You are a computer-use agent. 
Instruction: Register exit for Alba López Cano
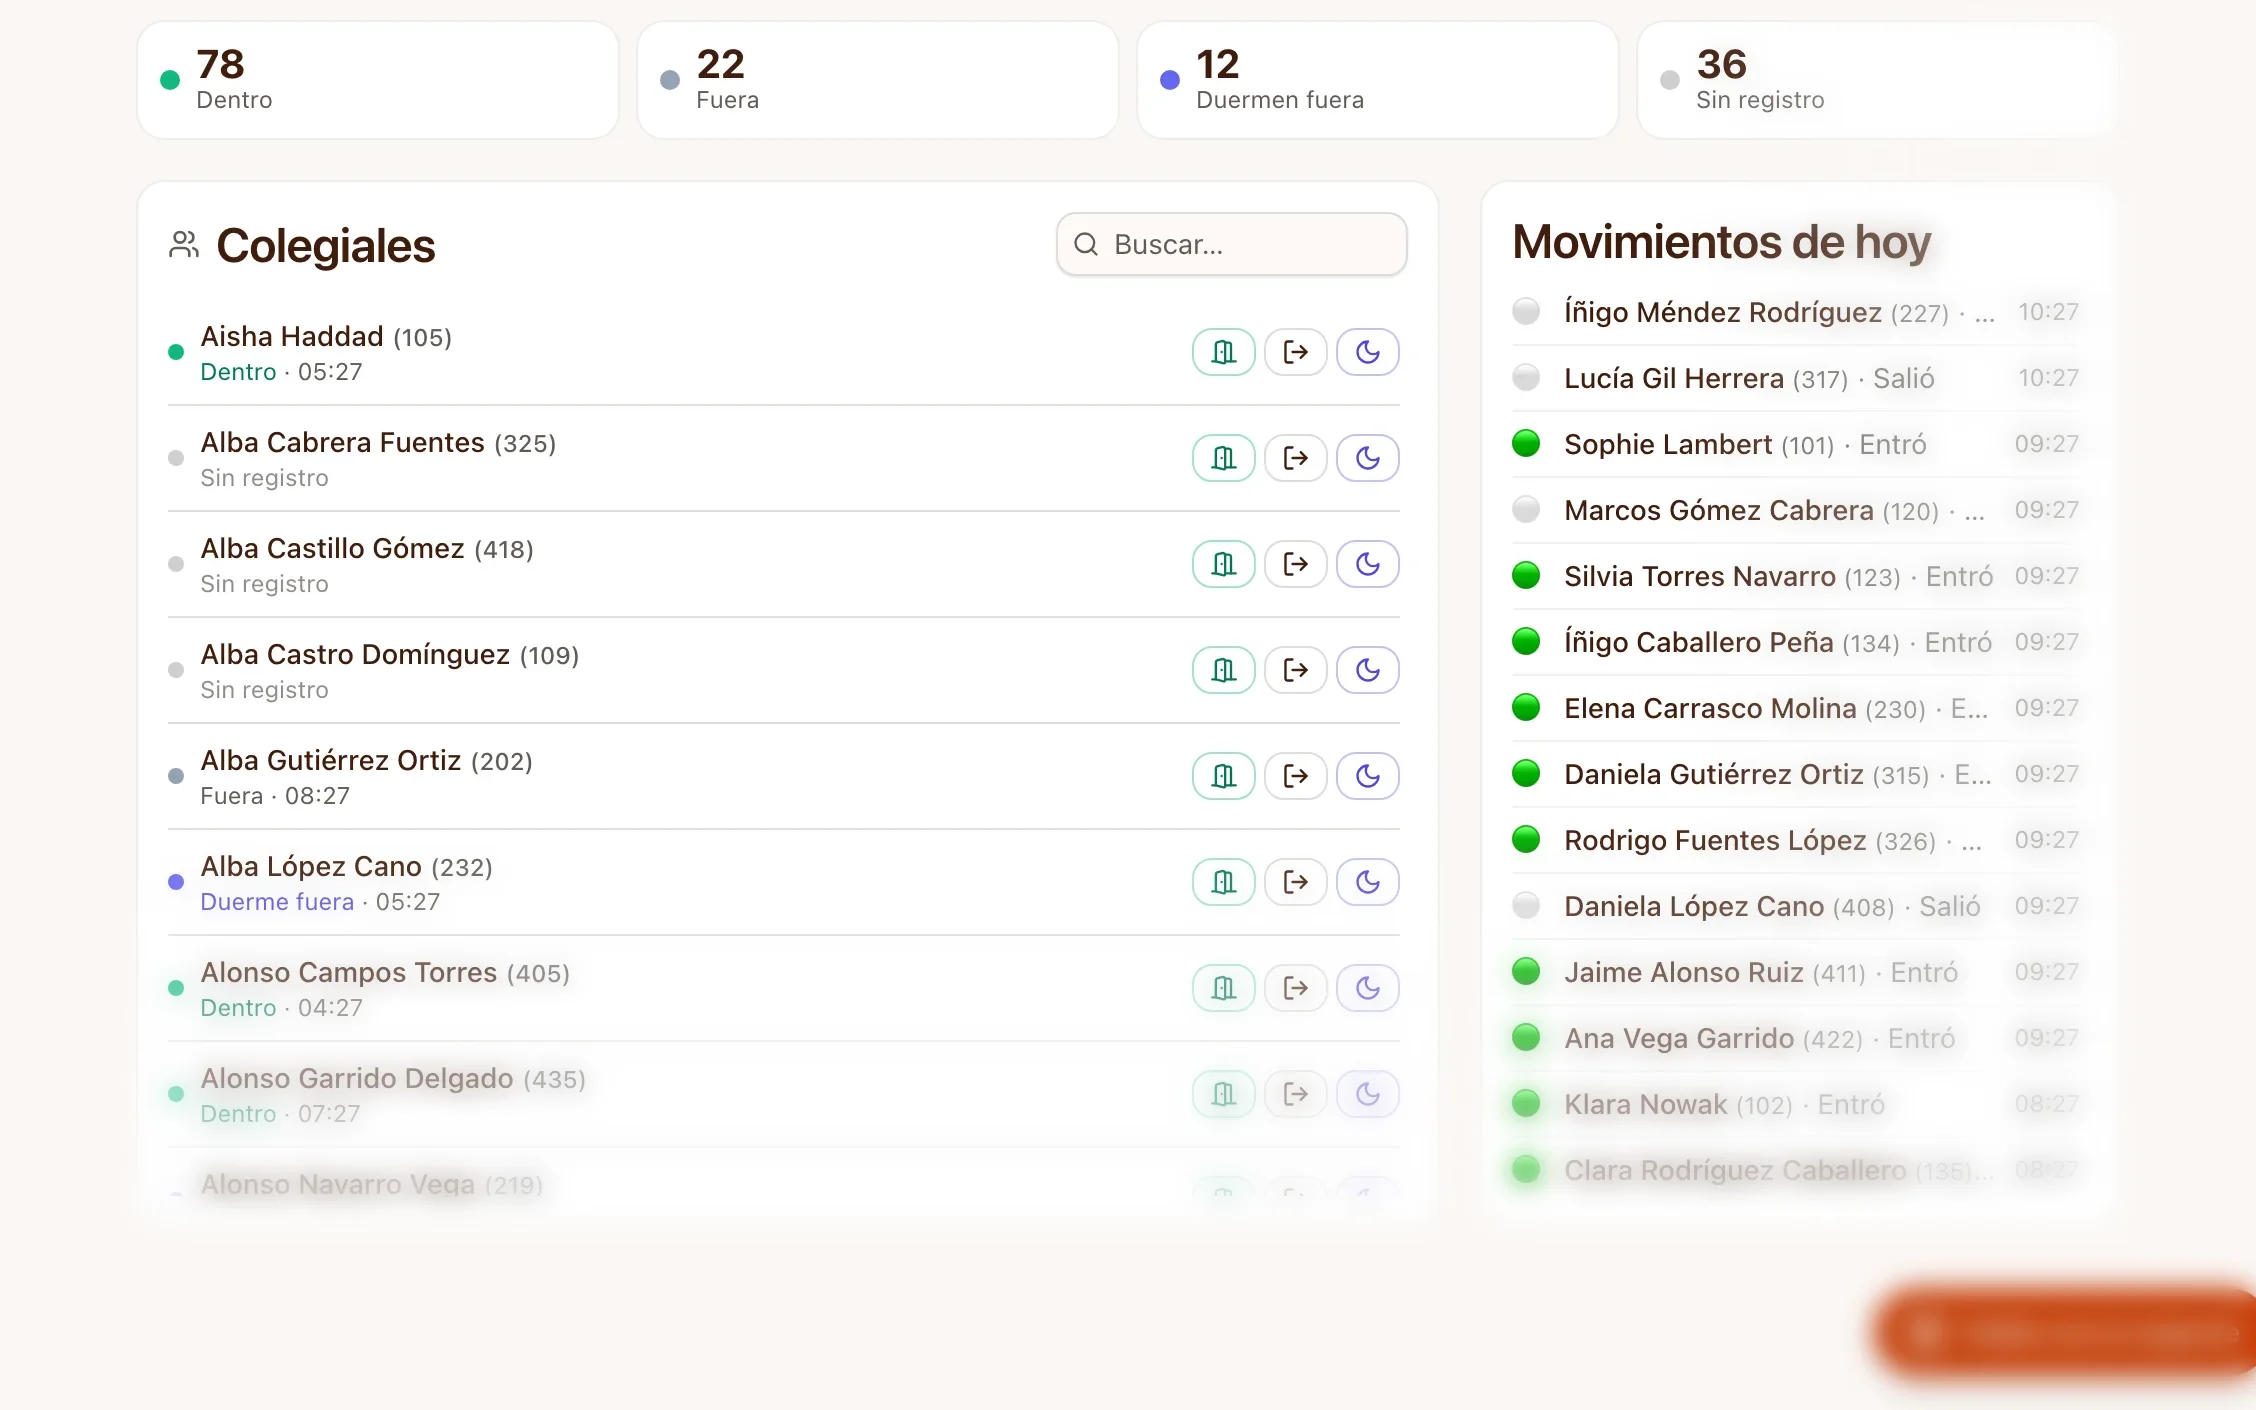1295,882
